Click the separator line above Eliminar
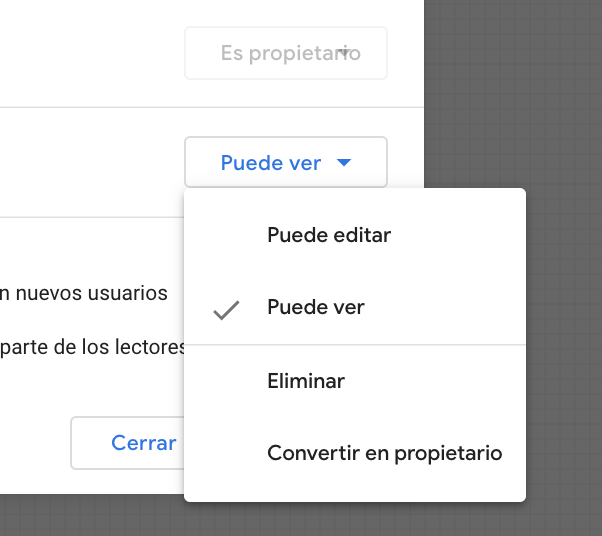 (x=355, y=345)
